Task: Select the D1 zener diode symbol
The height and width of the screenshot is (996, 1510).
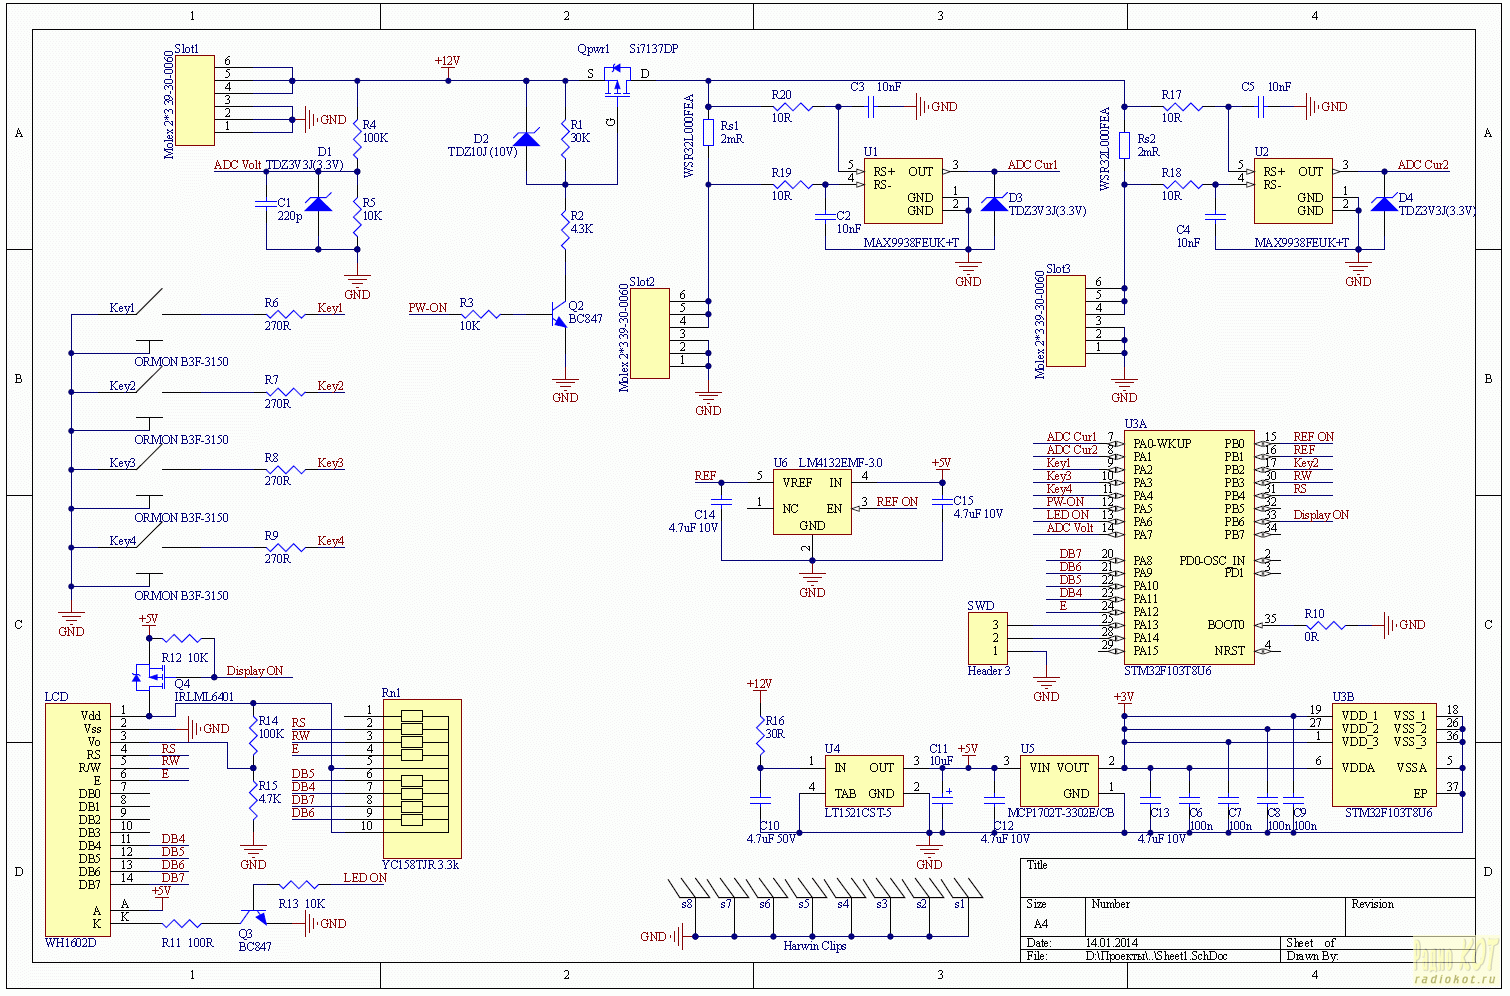Action: [318, 204]
